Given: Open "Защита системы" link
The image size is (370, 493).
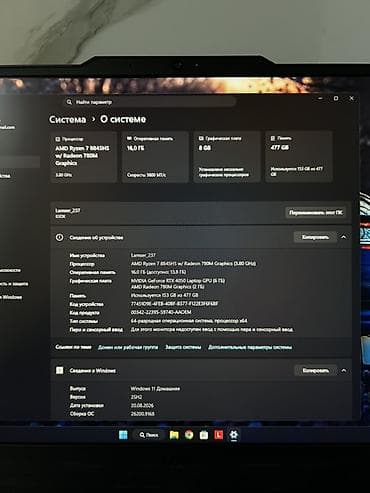Looking at the screenshot, I should (x=183, y=347).
